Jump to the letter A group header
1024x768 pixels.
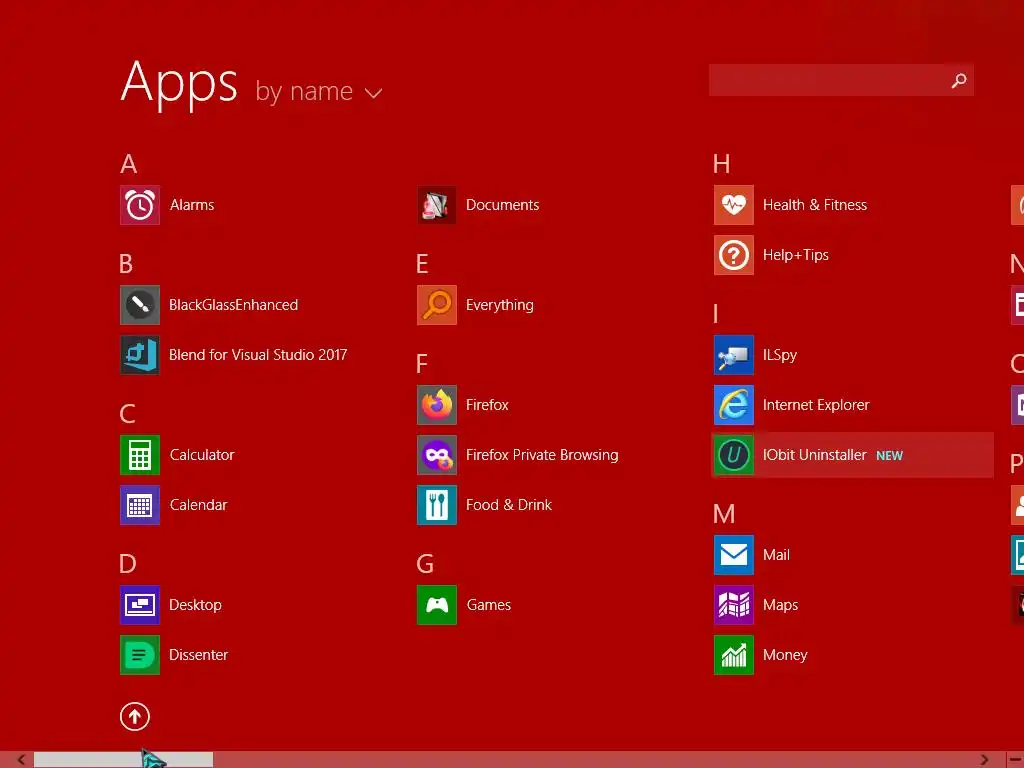pyautogui.click(x=129, y=164)
